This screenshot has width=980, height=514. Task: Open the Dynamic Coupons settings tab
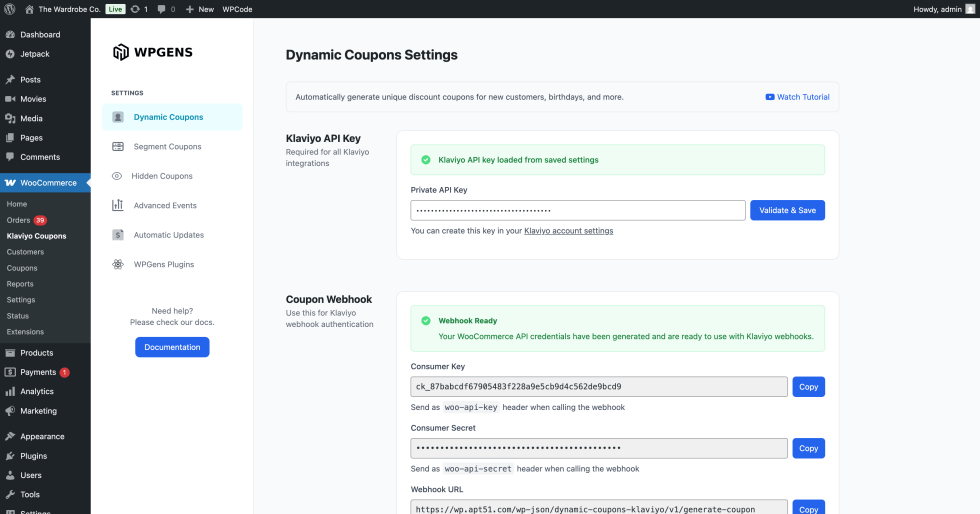click(172, 117)
